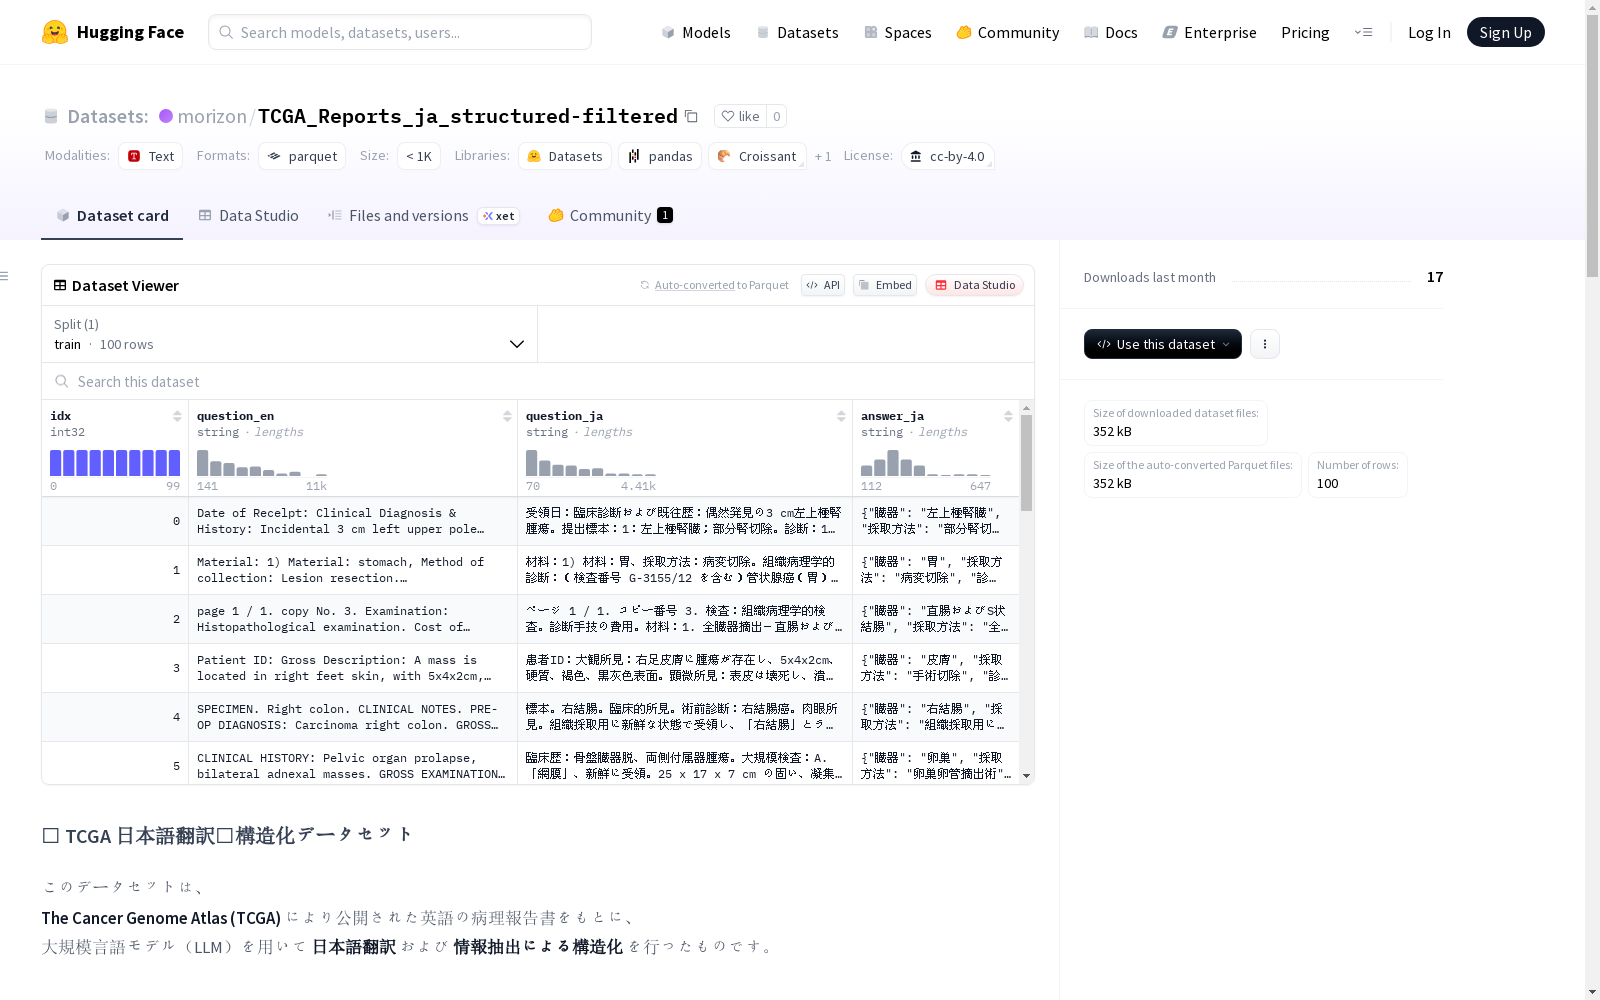This screenshot has height=1000, width=1600.
Task: Open the morizon profile link
Action: pos(212,116)
